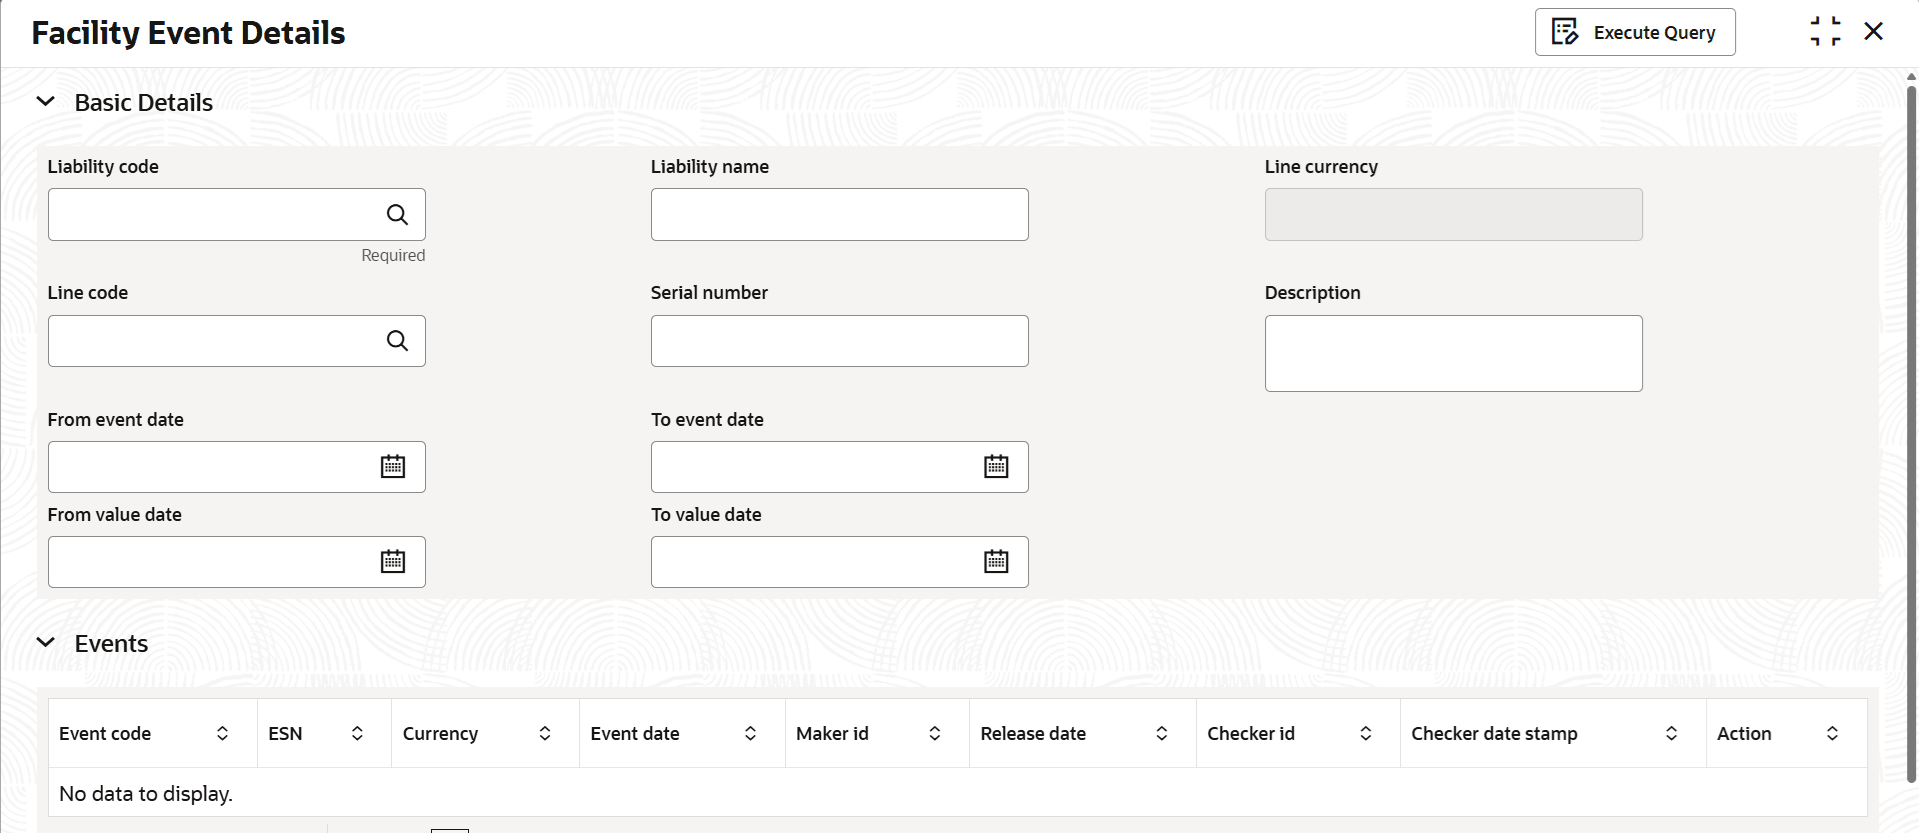Open Liability code search lookup
The image size is (1919, 833).
tap(397, 215)
